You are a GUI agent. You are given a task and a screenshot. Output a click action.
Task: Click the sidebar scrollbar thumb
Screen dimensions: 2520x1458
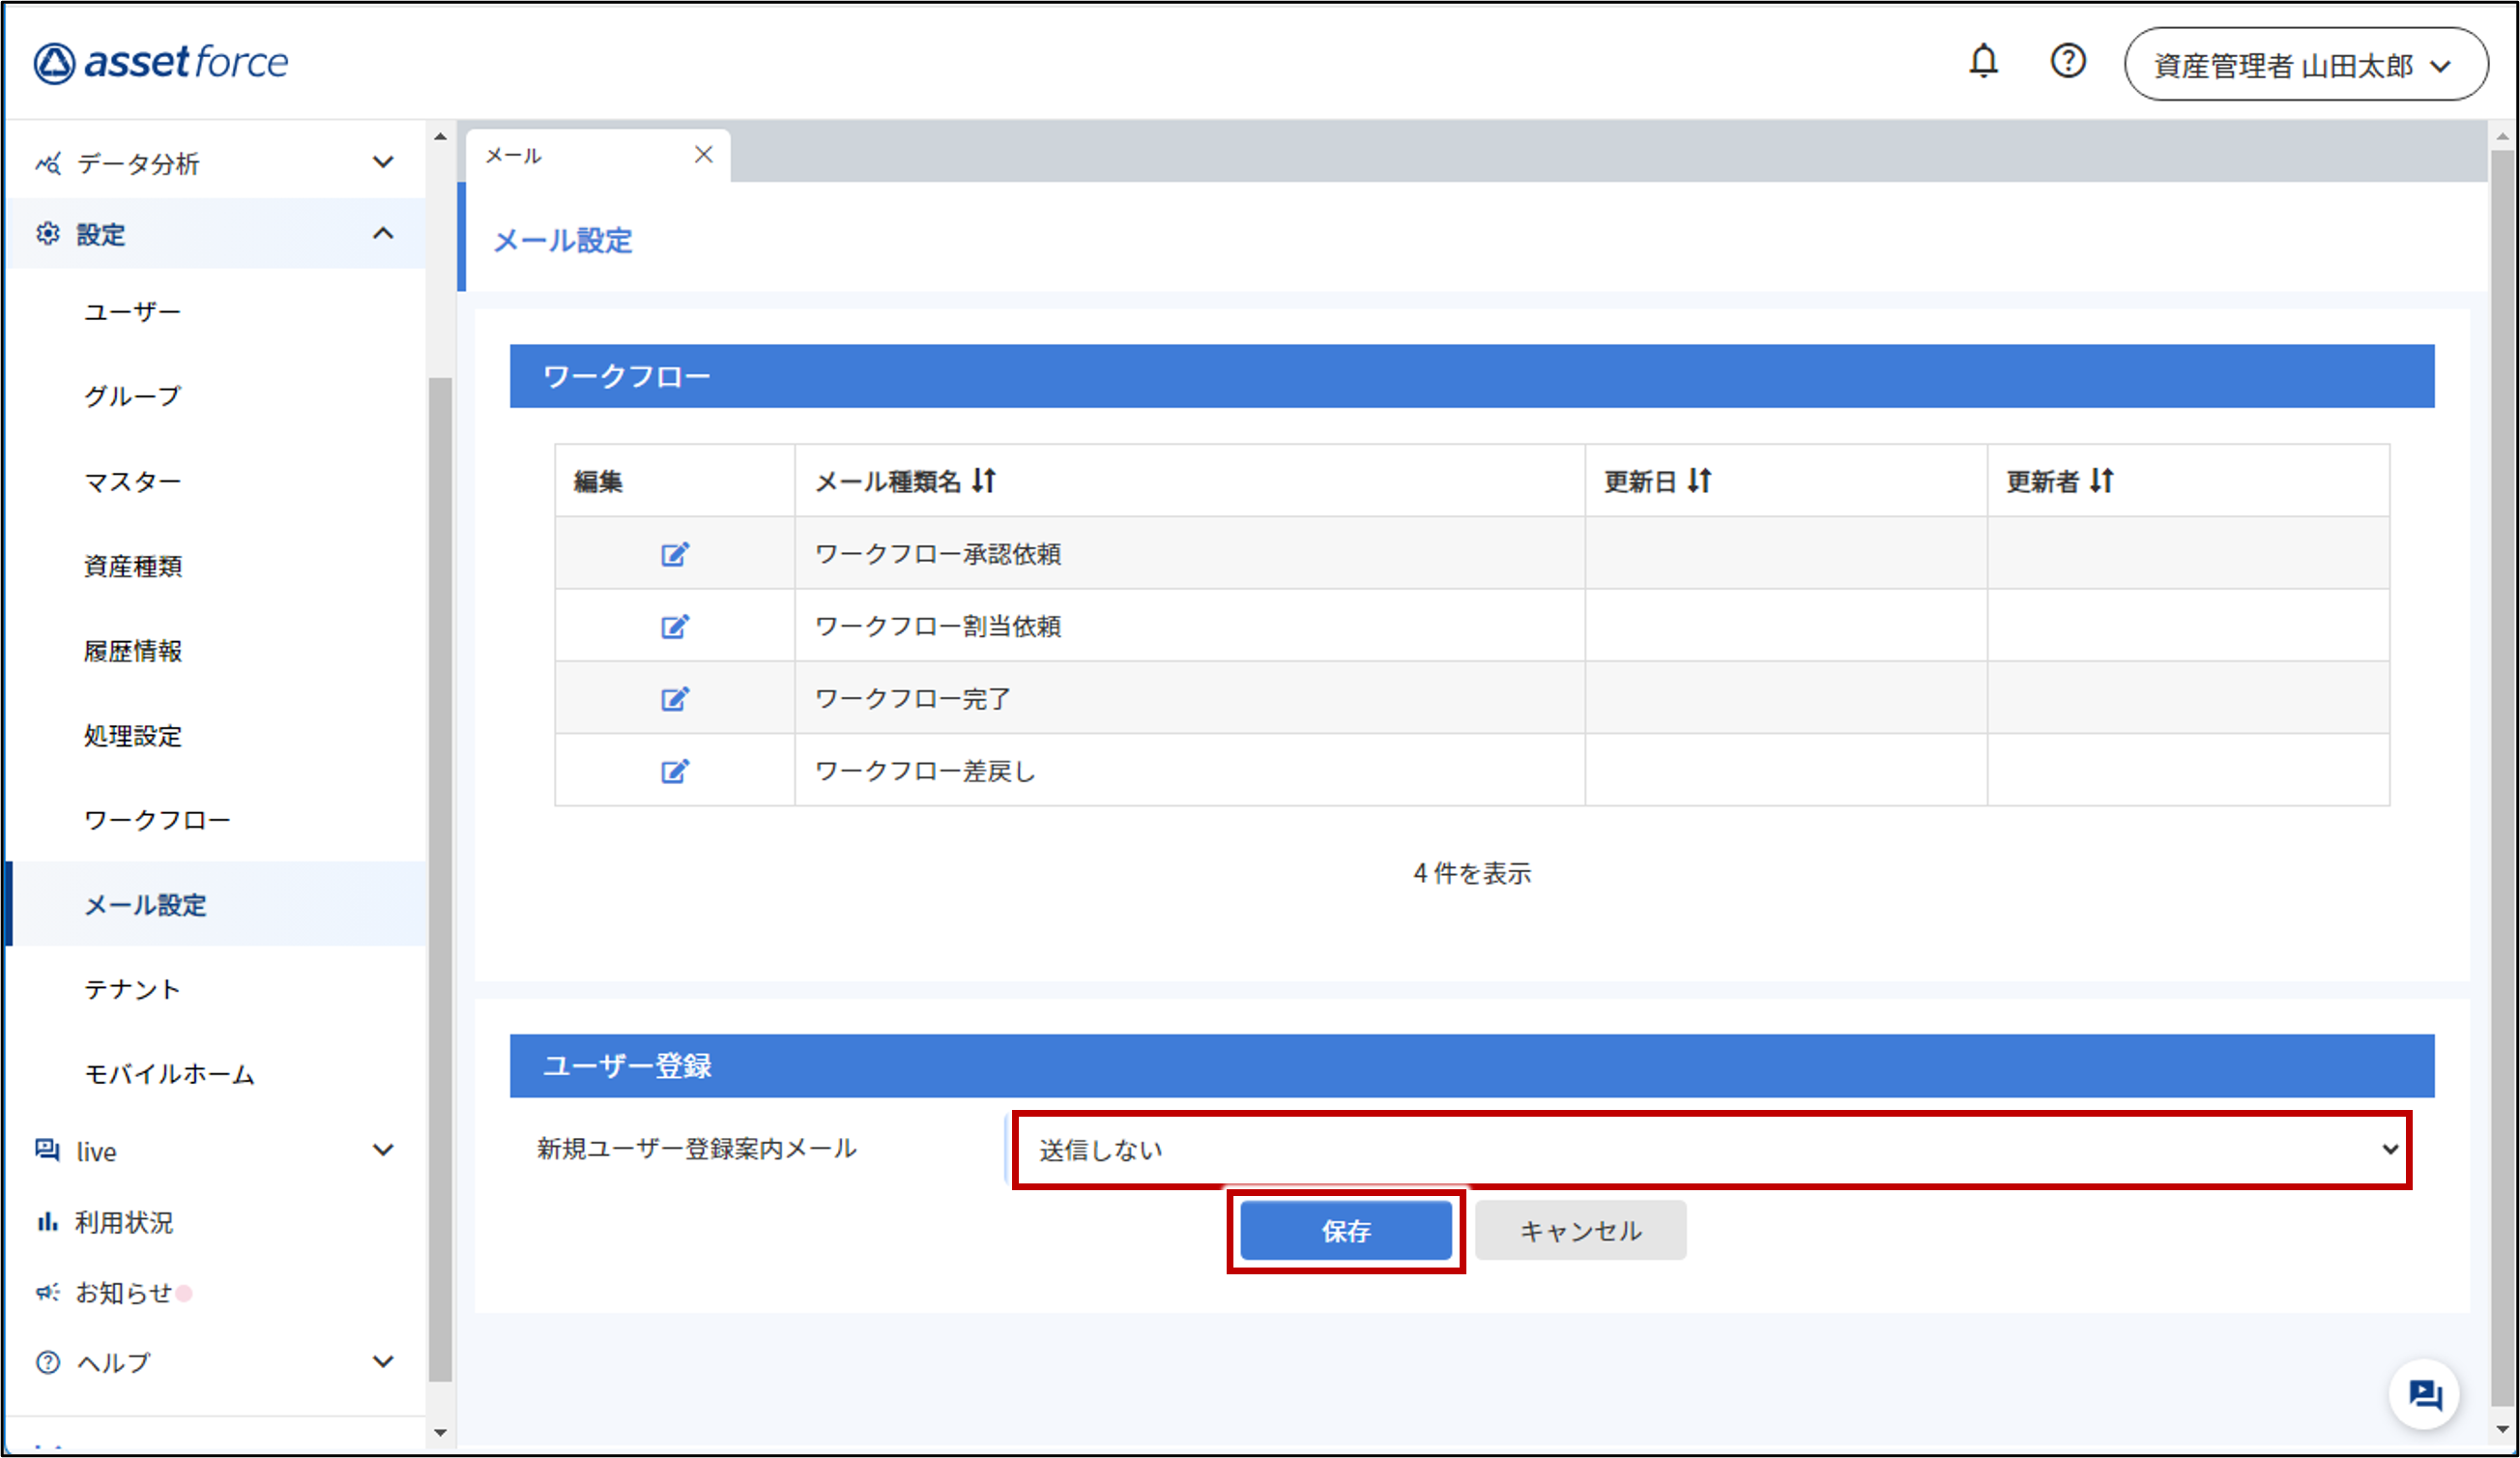[x=440, y=878]
